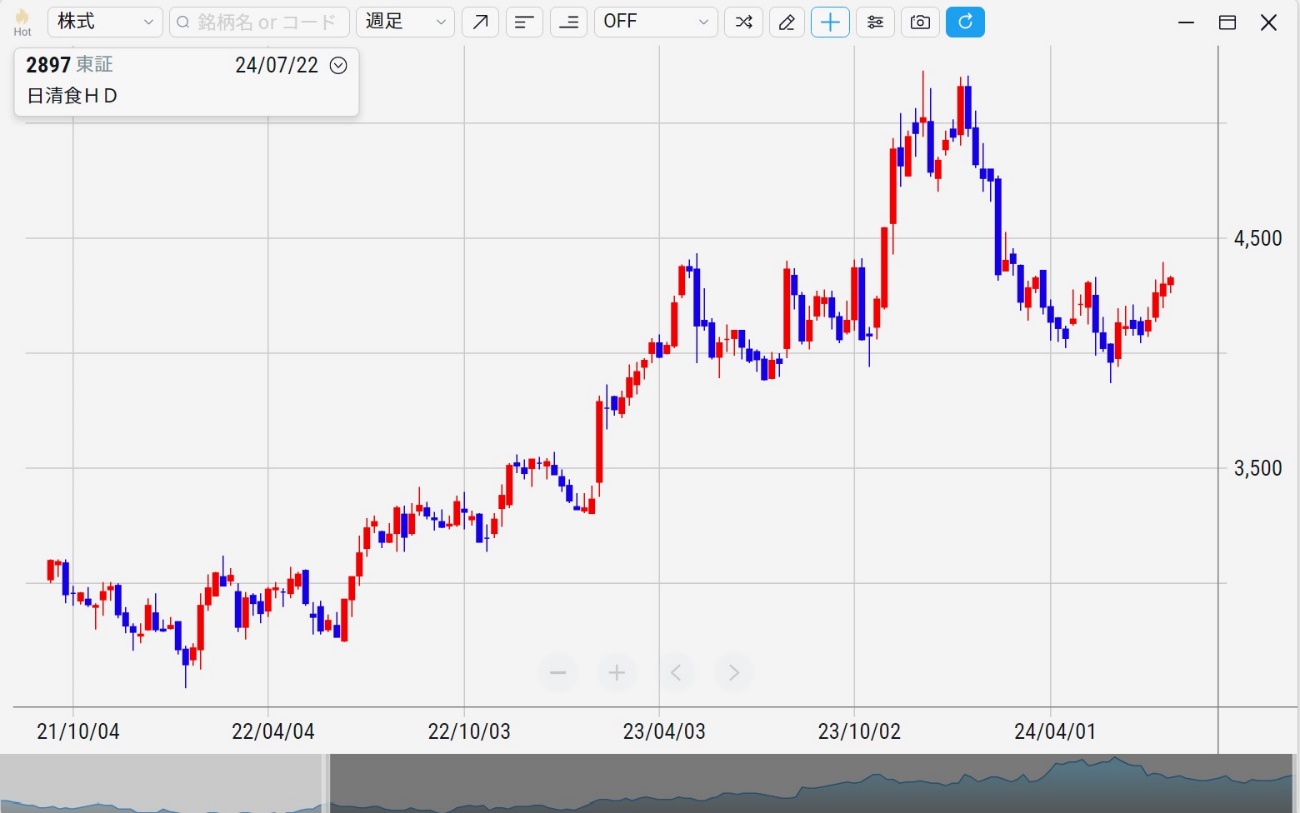Click the left-aligned lines toolbar icon
The width and height of the screenshot is (1300, 813).
tap(524, 22)
